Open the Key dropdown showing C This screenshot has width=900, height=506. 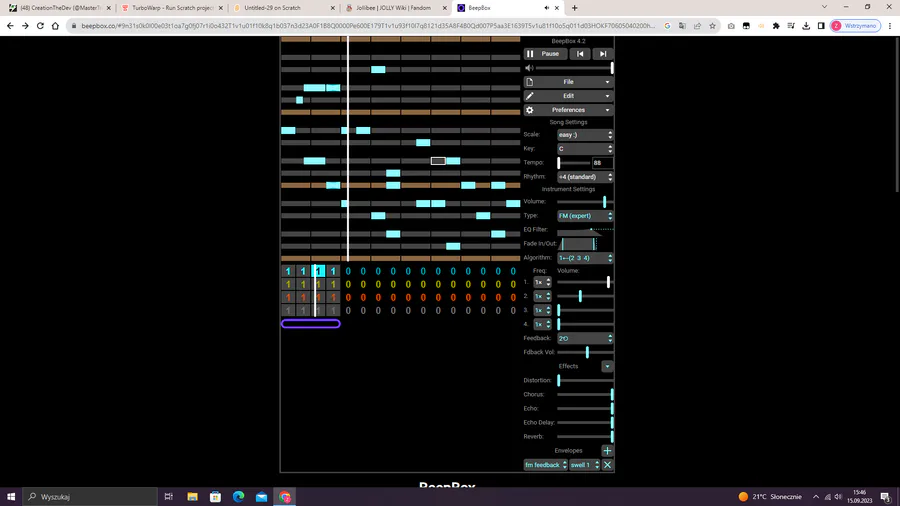(585, 149)
